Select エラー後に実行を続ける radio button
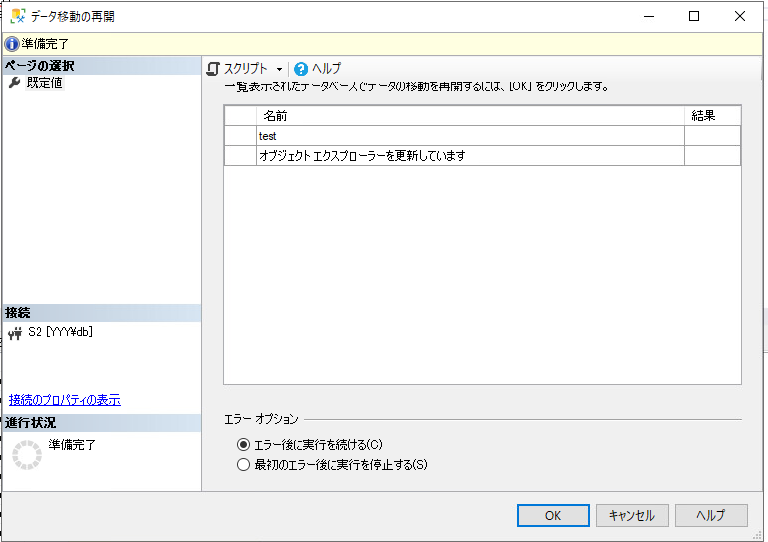This screenshot has width=768, height=542. click(243, 445)
